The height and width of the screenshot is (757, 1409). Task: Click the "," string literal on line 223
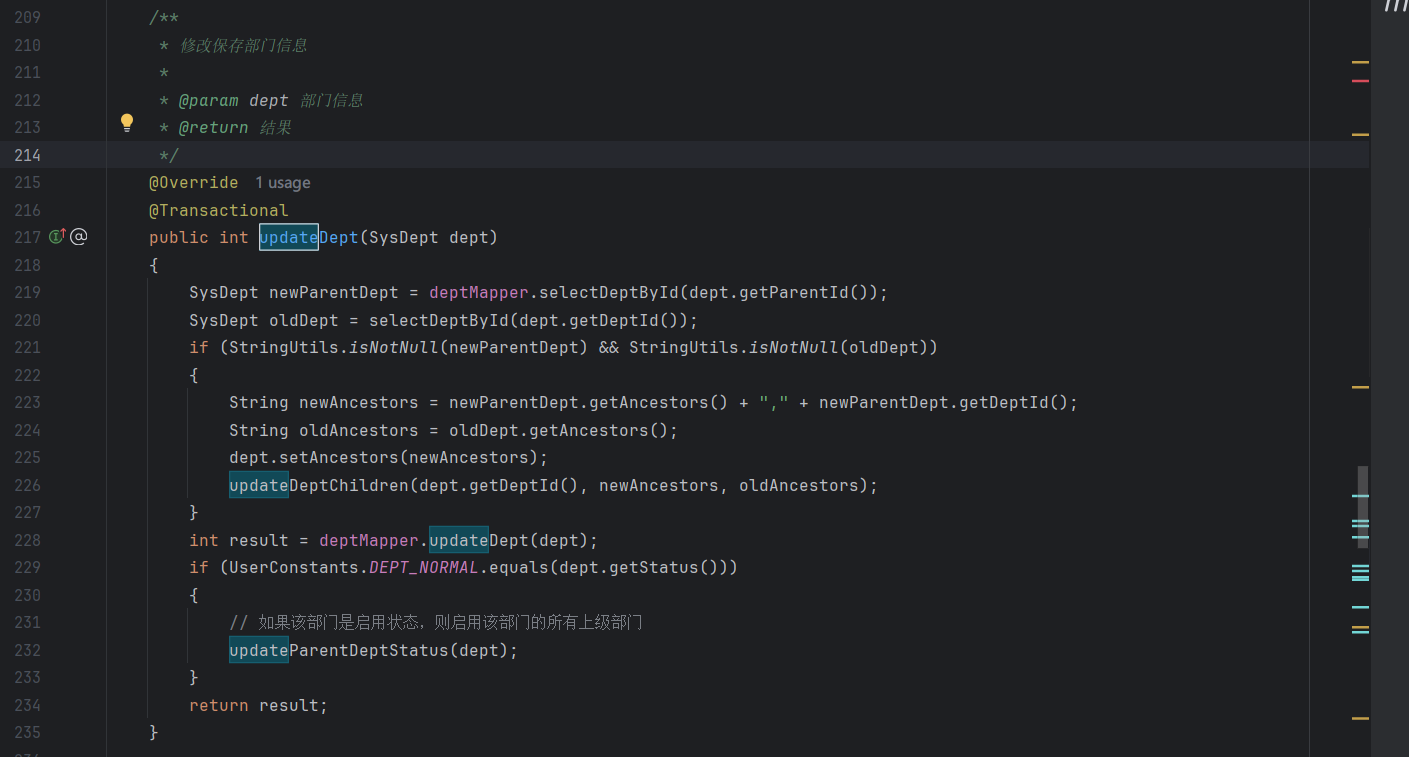[x=774, y=402]
